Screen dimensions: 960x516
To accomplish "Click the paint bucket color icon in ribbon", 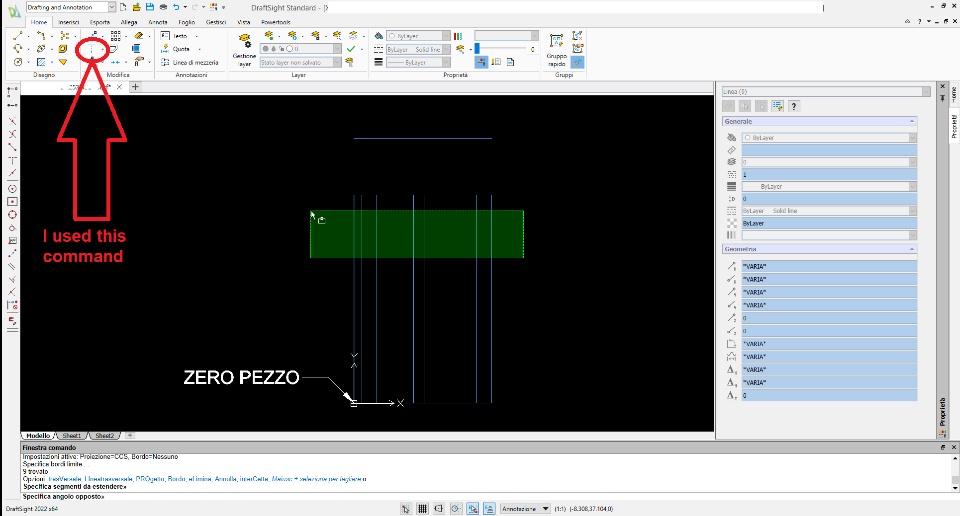I will pos(379,36).
